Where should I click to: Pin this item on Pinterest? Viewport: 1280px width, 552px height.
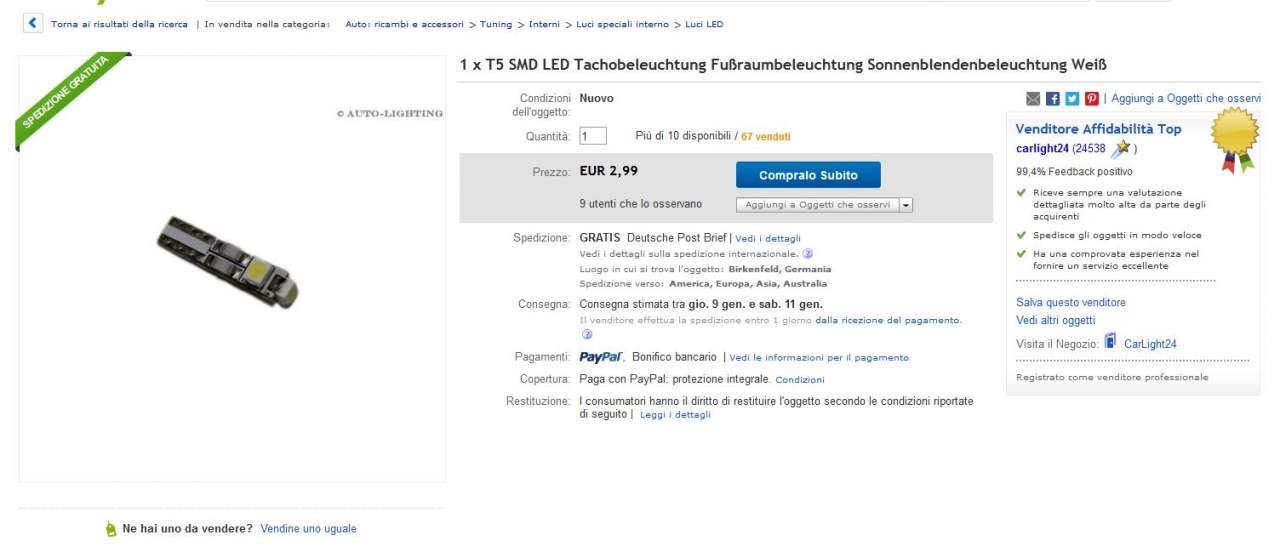pos(1092,98)
